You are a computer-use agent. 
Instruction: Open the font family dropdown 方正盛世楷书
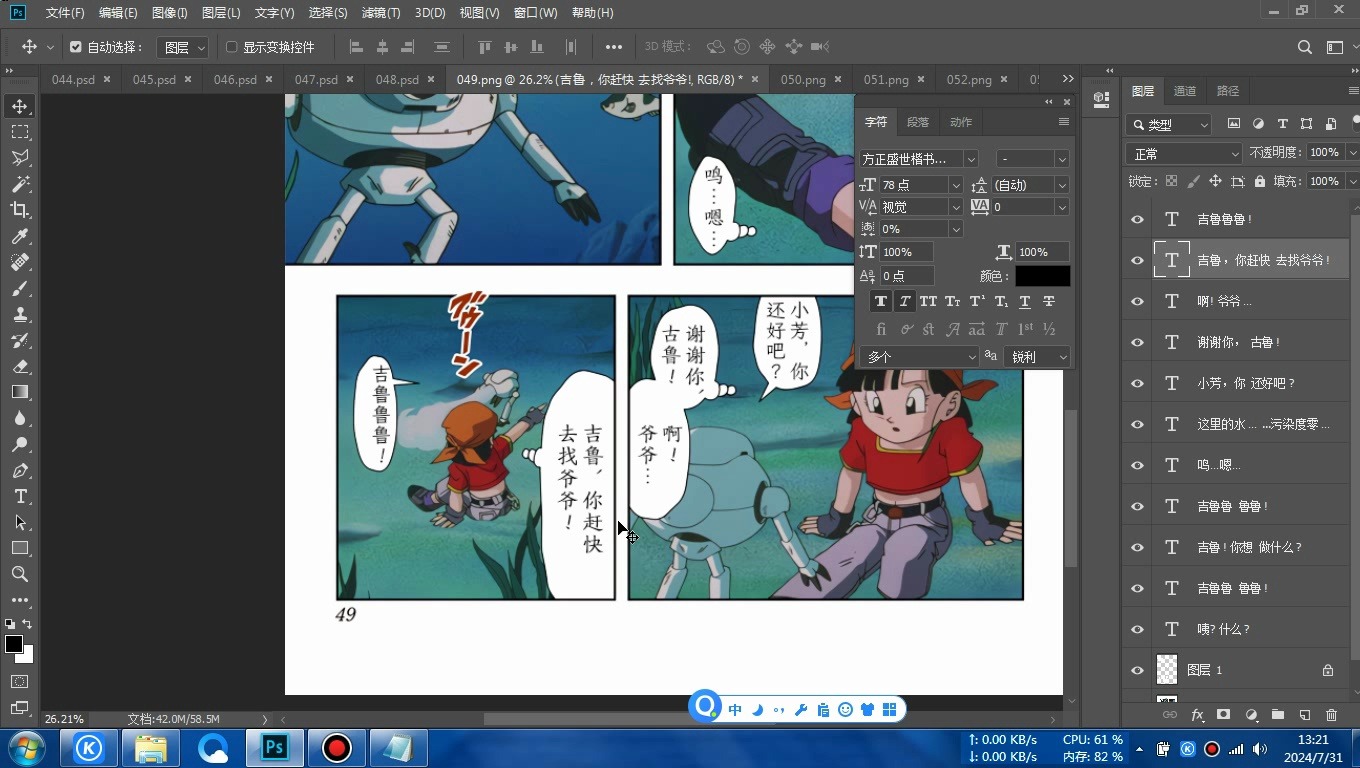point(918,159)
